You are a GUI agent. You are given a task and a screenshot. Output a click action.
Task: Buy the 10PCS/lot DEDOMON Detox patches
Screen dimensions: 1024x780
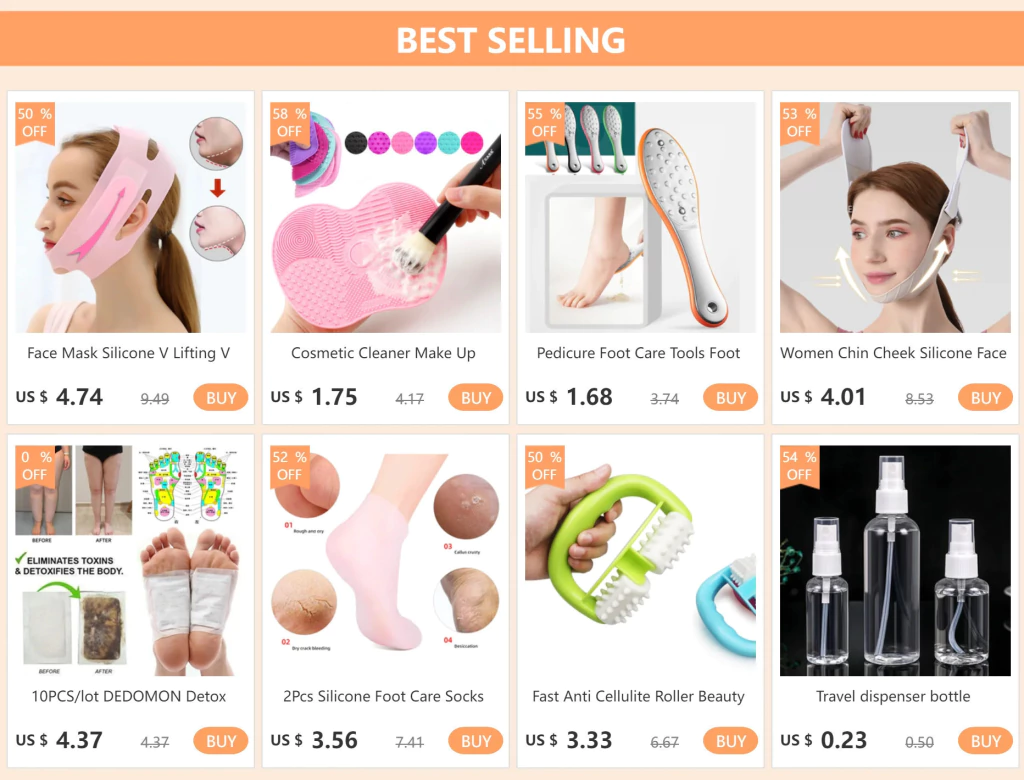pyautogui.click(x=221, y=741)
